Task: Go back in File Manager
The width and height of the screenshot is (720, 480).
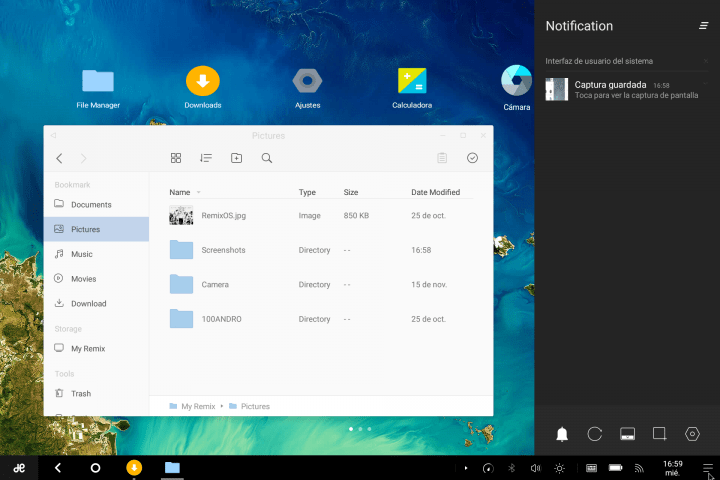Action: click(x=59, y=158)
